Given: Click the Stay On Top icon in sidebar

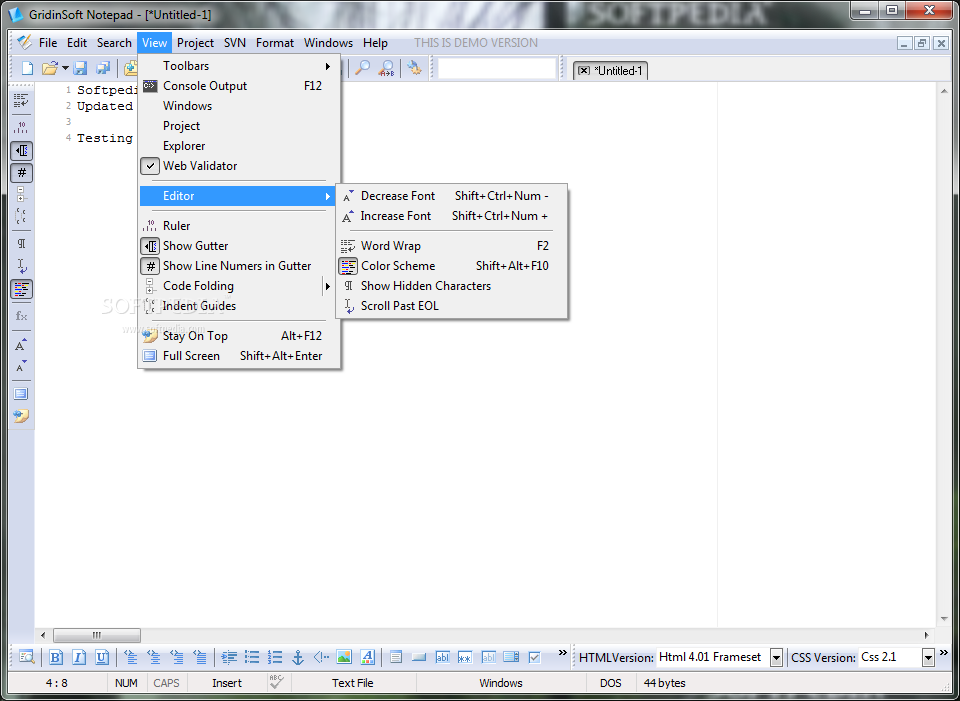Looking at the screenshot, I should pyautogui.click(x=21, y=416).
